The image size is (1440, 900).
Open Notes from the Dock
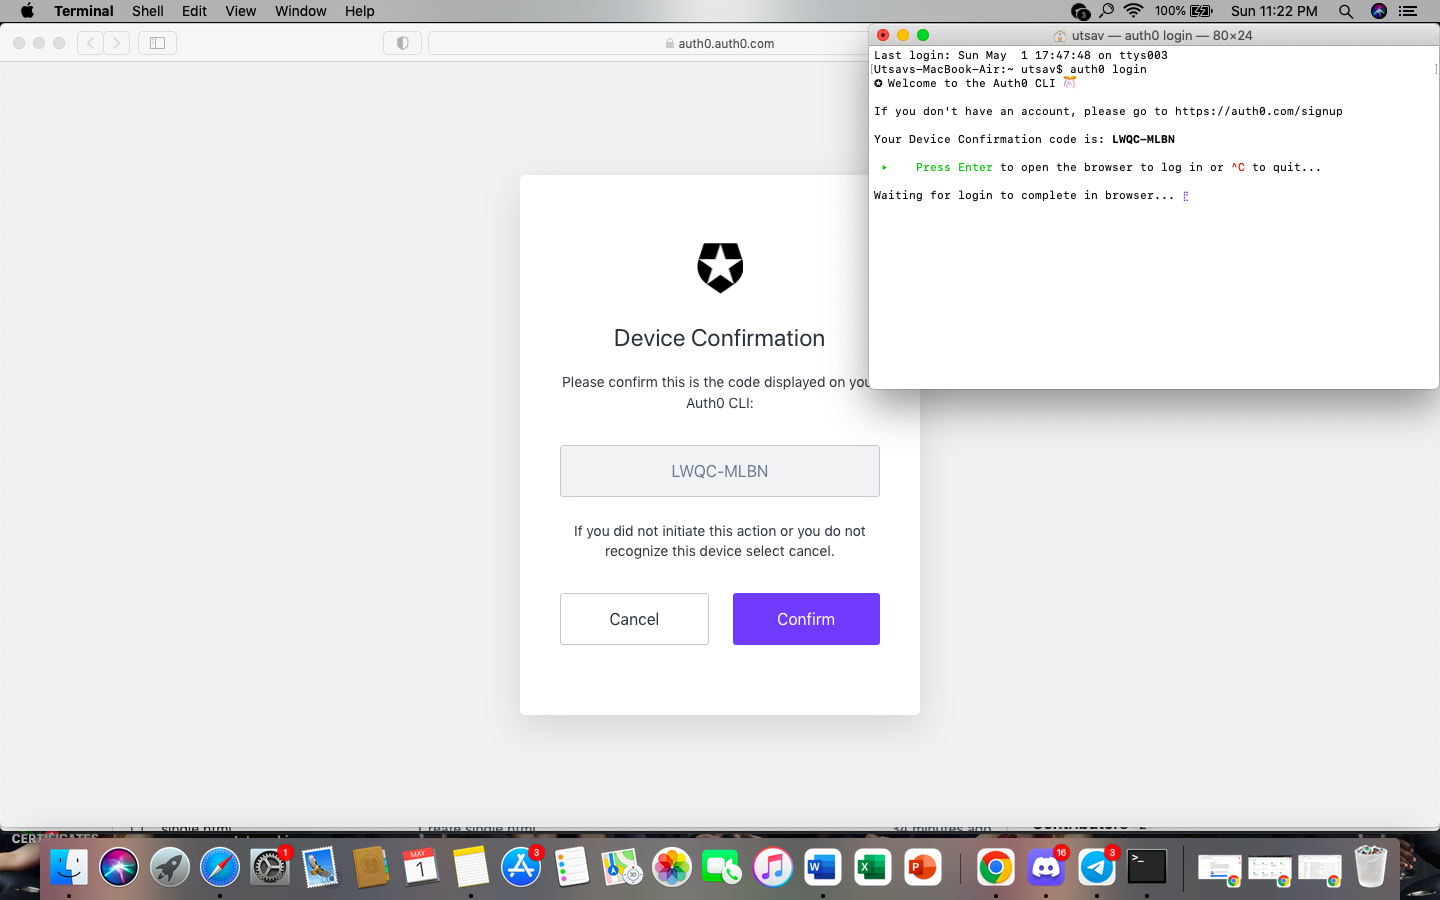click(471, 867)
